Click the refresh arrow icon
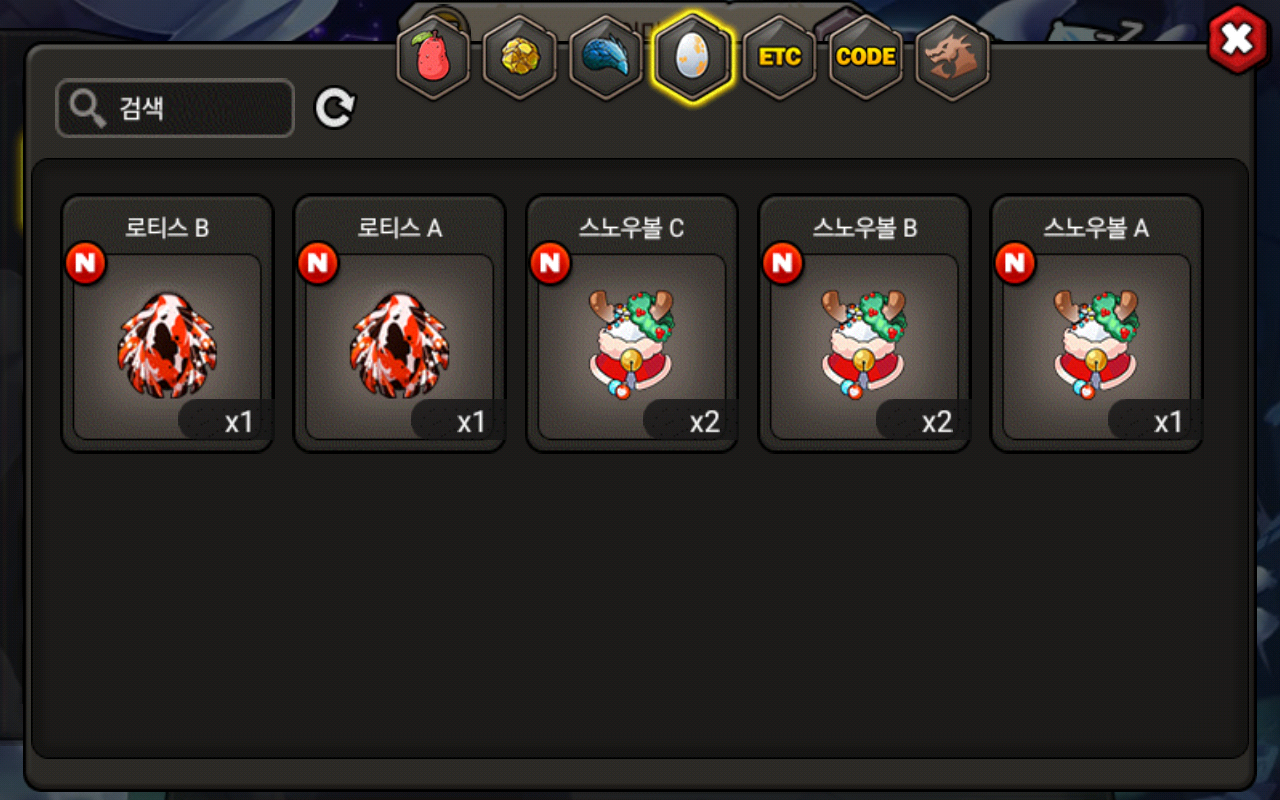 (x=335, y=108)
